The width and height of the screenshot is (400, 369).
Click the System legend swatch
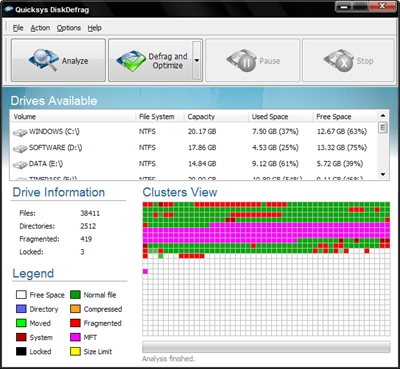pos(21,337)
